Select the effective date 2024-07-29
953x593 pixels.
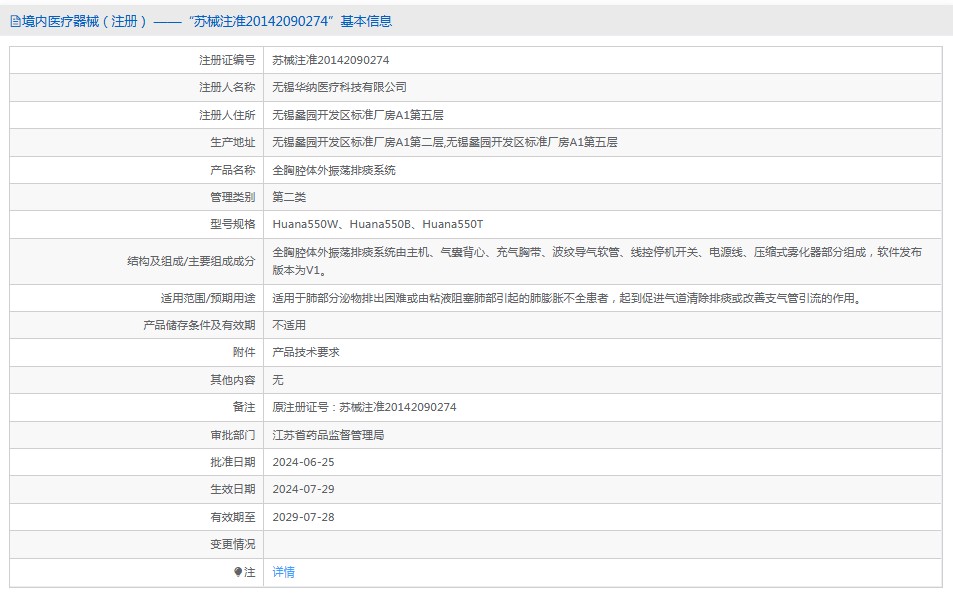point(303,489)
